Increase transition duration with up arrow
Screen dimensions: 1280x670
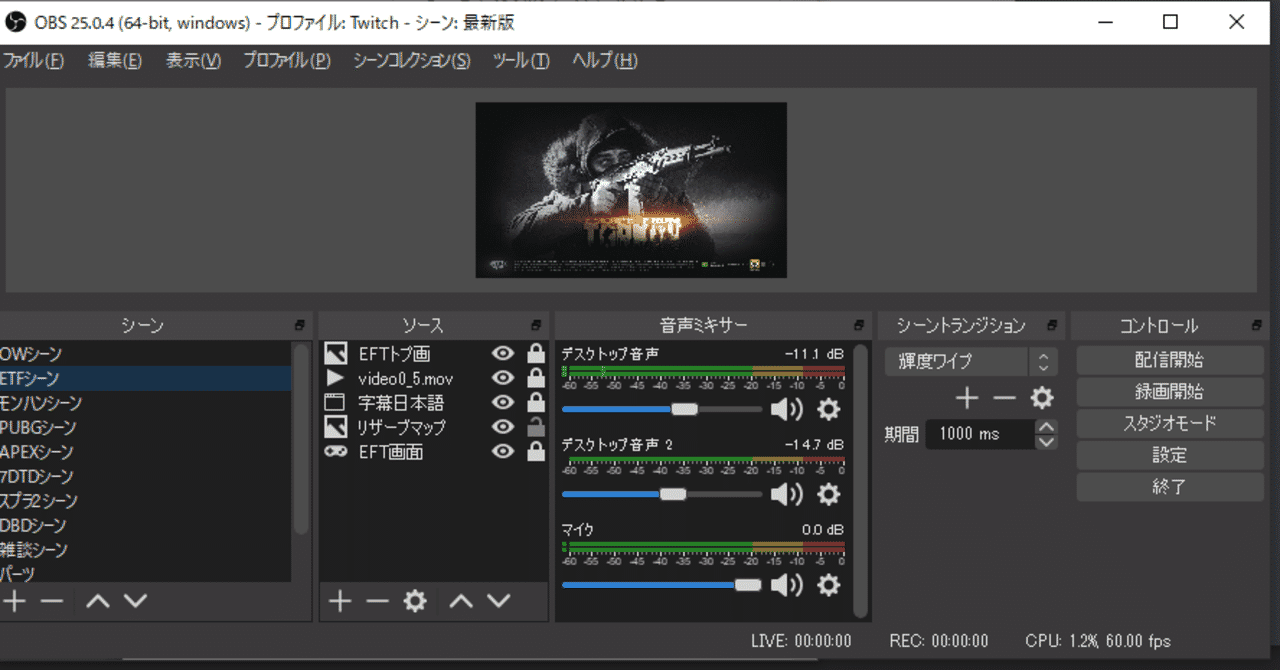pyautogui.click(x=1046, y=427)
